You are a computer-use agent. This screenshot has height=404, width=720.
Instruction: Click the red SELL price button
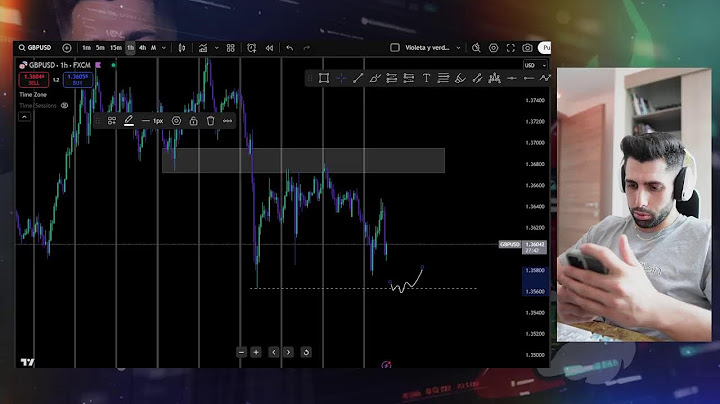click(34, 80)
